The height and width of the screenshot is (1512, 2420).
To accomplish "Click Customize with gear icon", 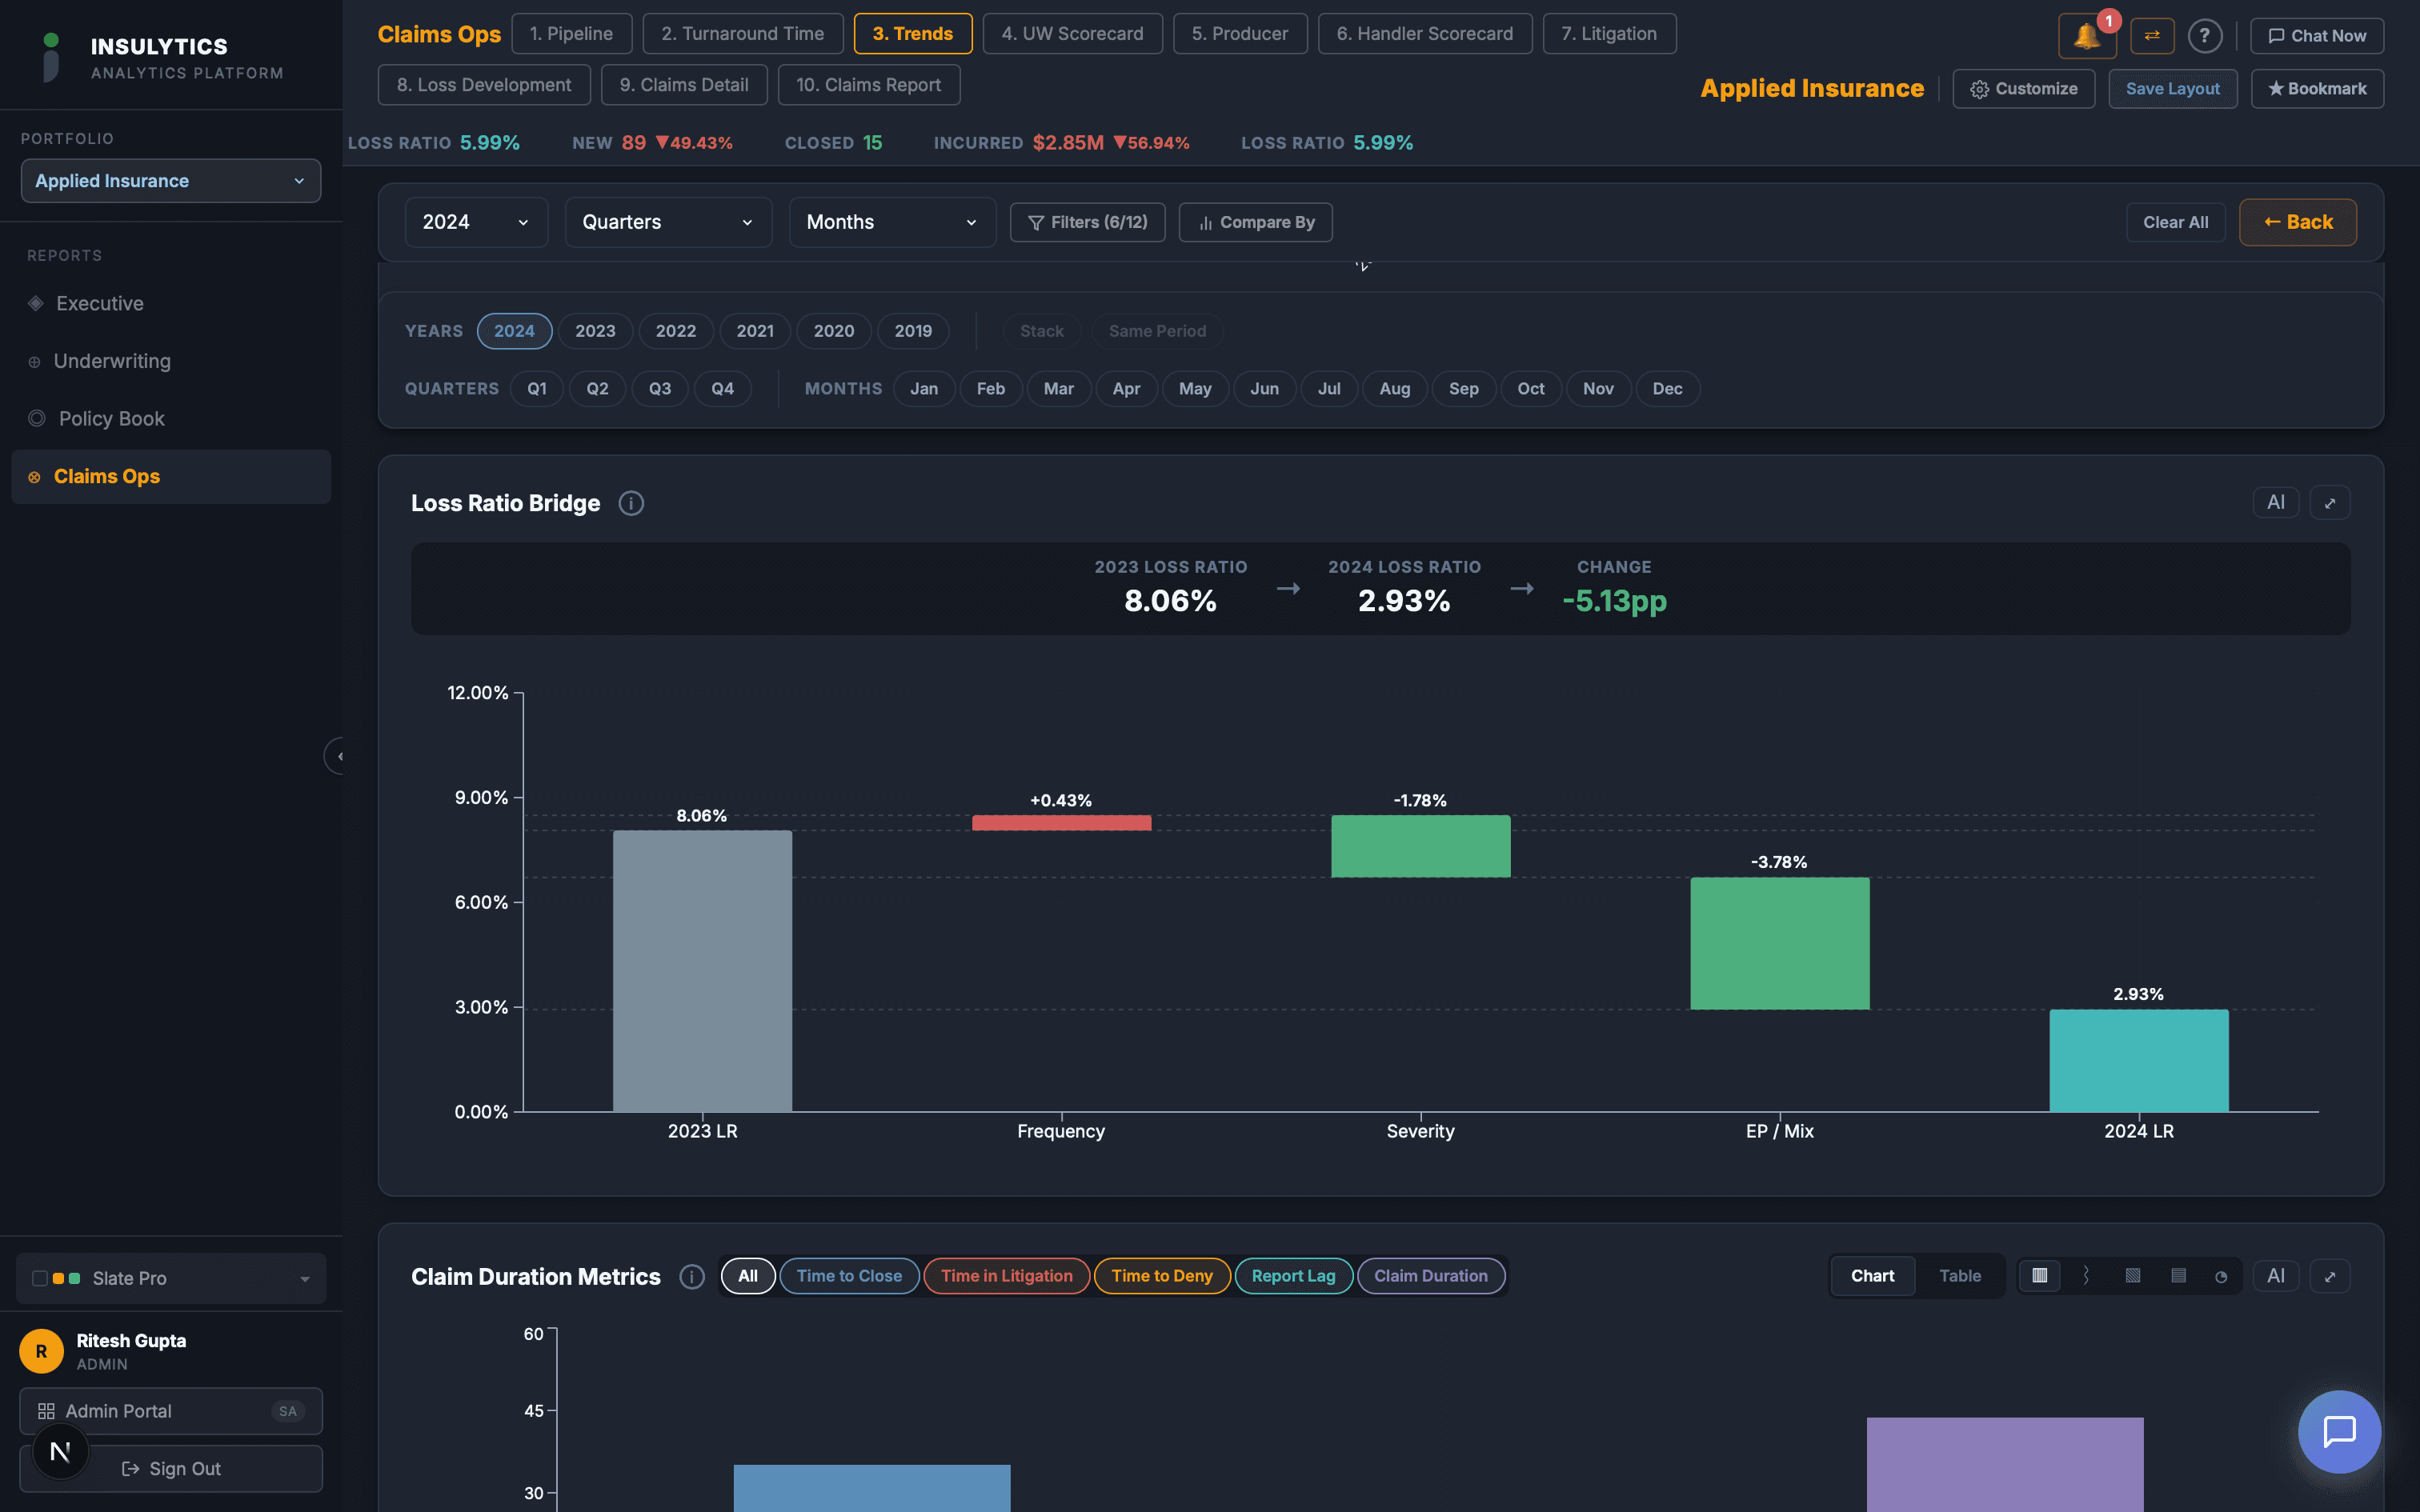I will (x=2024, y=89).
